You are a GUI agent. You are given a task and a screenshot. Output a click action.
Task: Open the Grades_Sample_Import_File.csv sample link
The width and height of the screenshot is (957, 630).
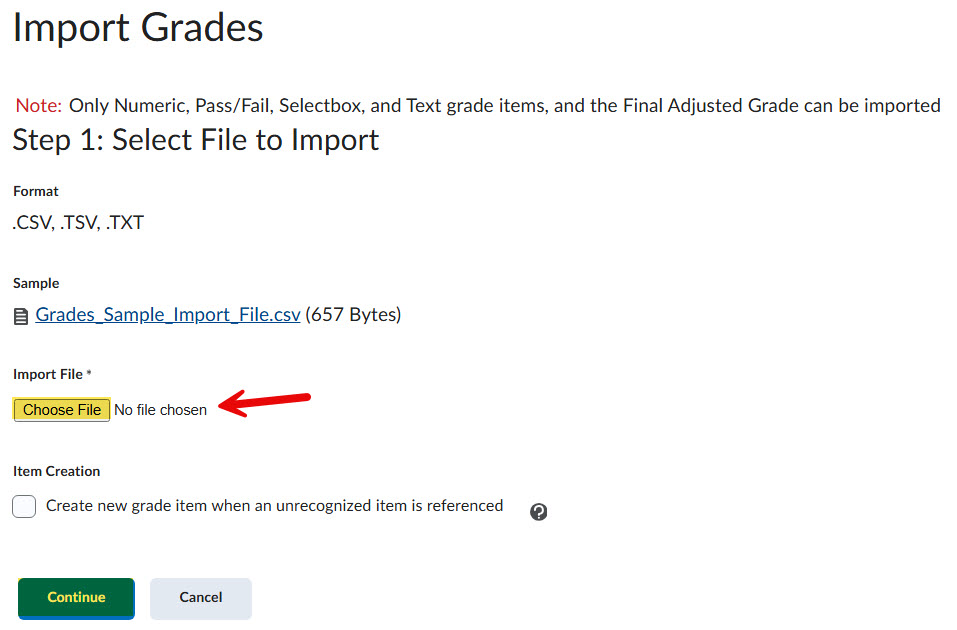point(168,315)
